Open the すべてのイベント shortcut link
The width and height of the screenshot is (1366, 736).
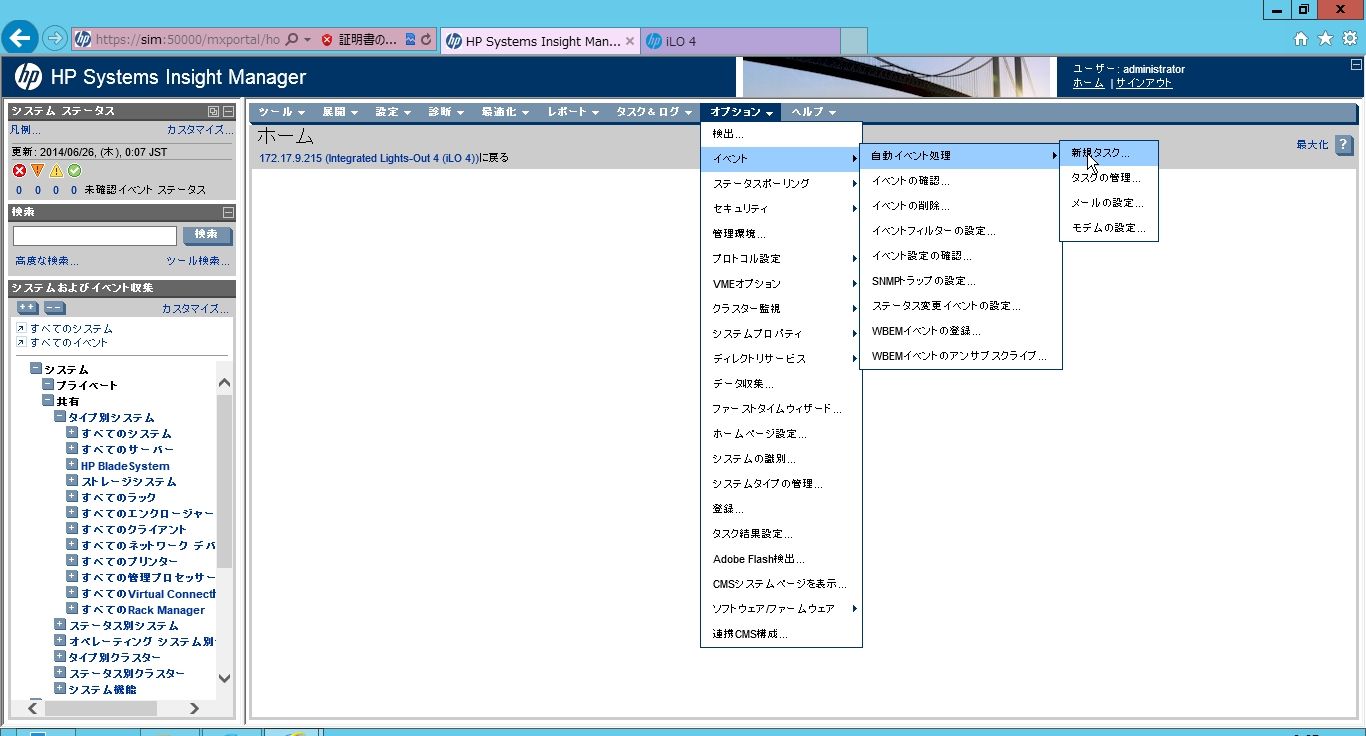tap(69, 342)
